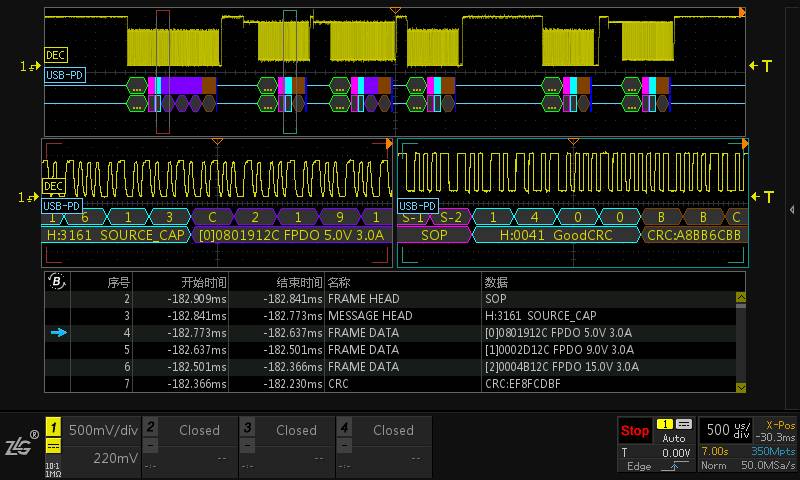Image resolution: width=800 pixels, height=480 pixels.
Task: Click right zoom view T level marker
Action: click(762, 196)
